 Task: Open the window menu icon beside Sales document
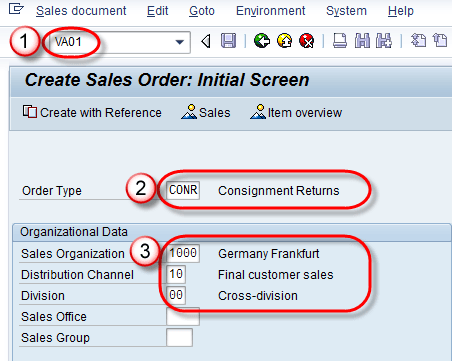coord(16,9)
